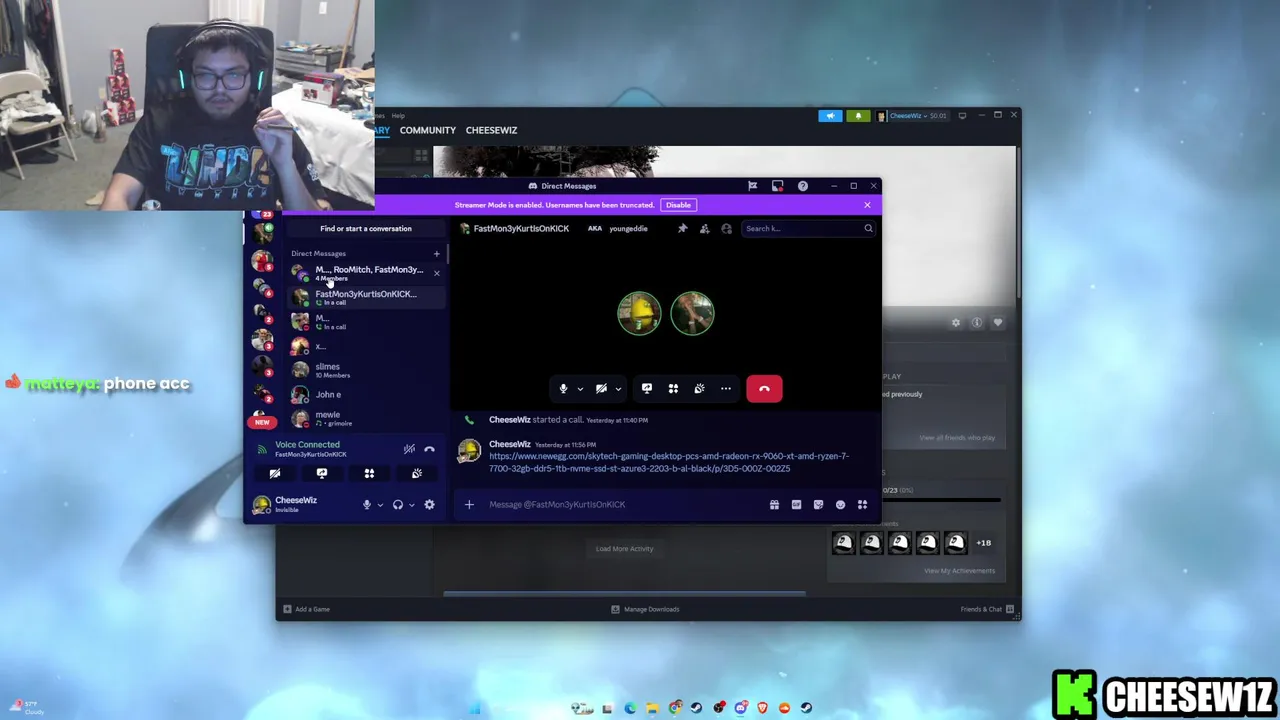Open Find or start a conversation
This screenshot has height=720, width=1280.
point(366,228)
